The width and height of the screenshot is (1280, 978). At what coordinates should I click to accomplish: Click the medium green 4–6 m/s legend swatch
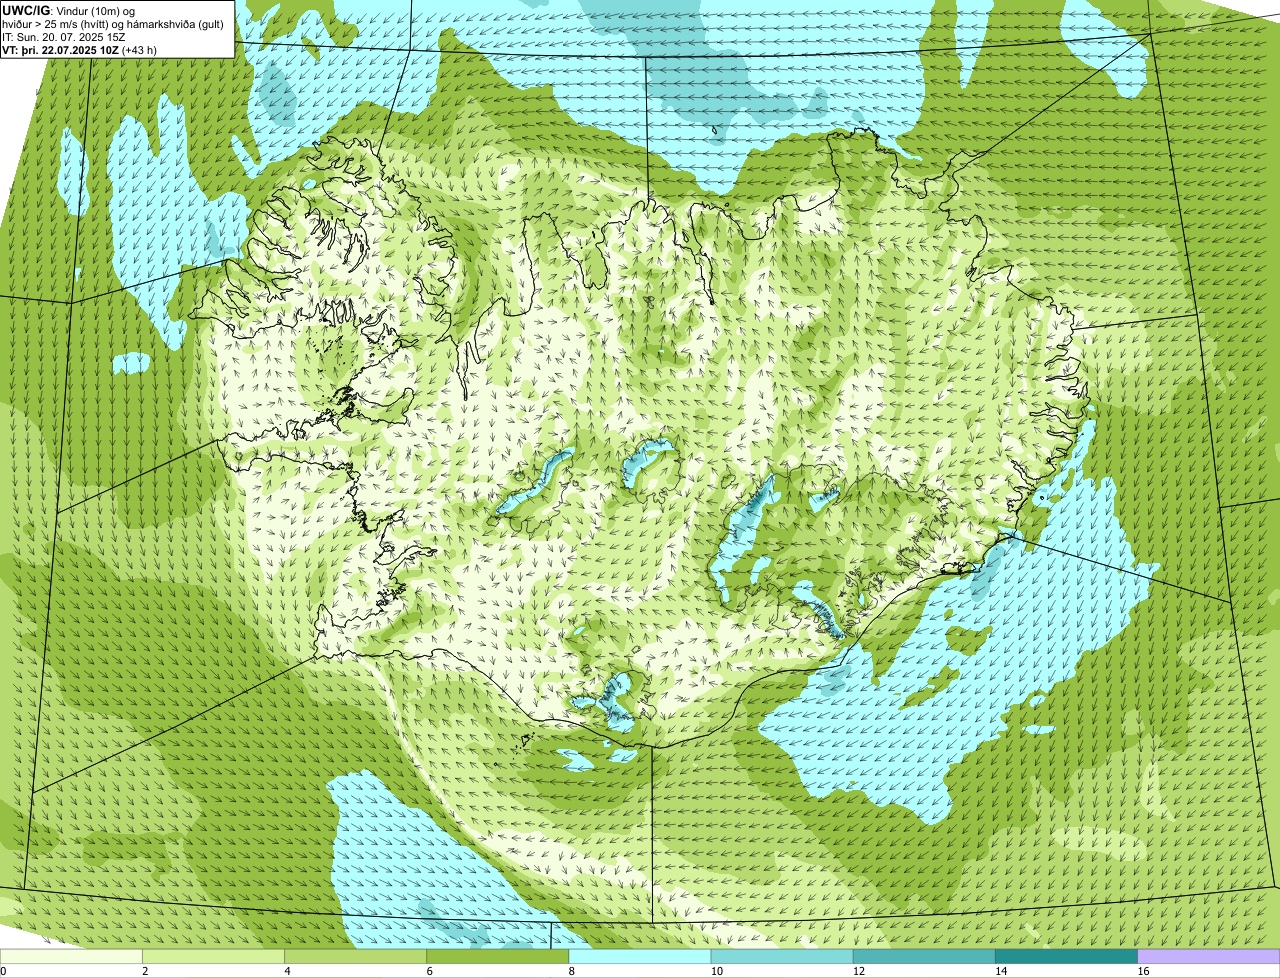click(356, 957)
